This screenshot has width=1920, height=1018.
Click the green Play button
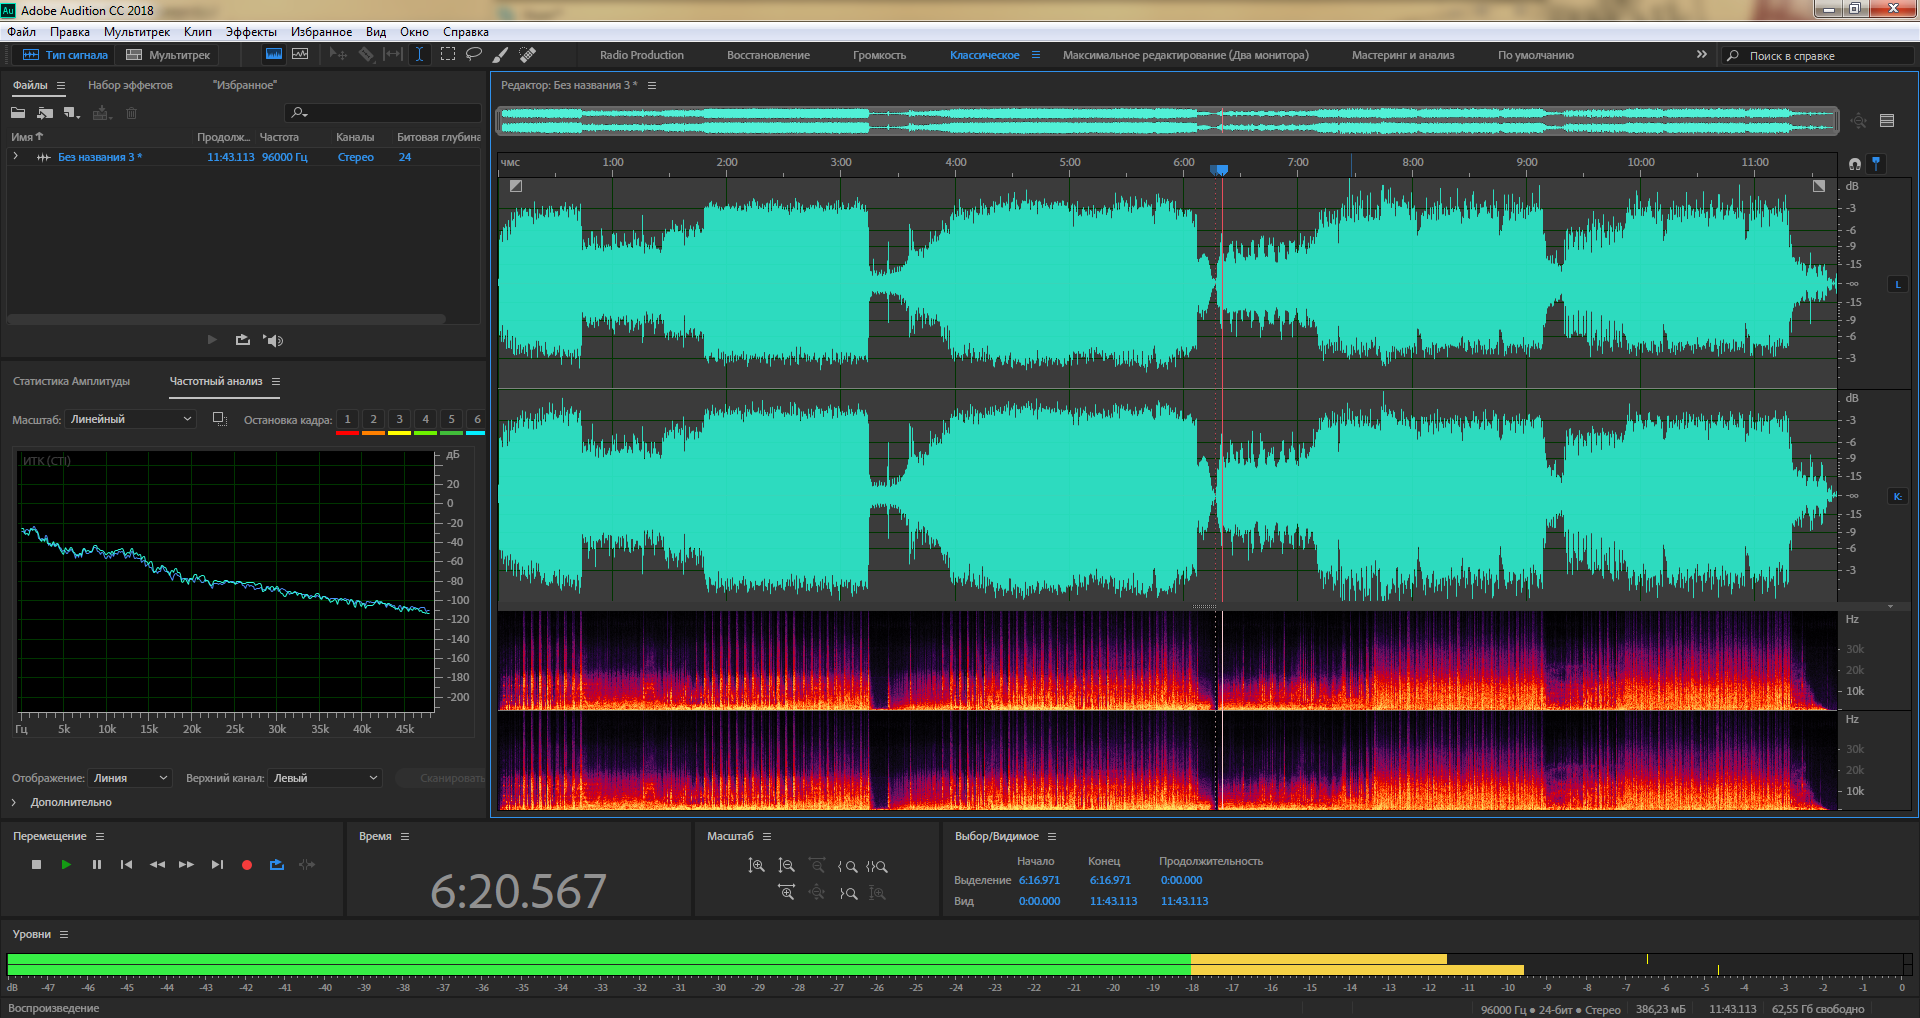(66, 864)
